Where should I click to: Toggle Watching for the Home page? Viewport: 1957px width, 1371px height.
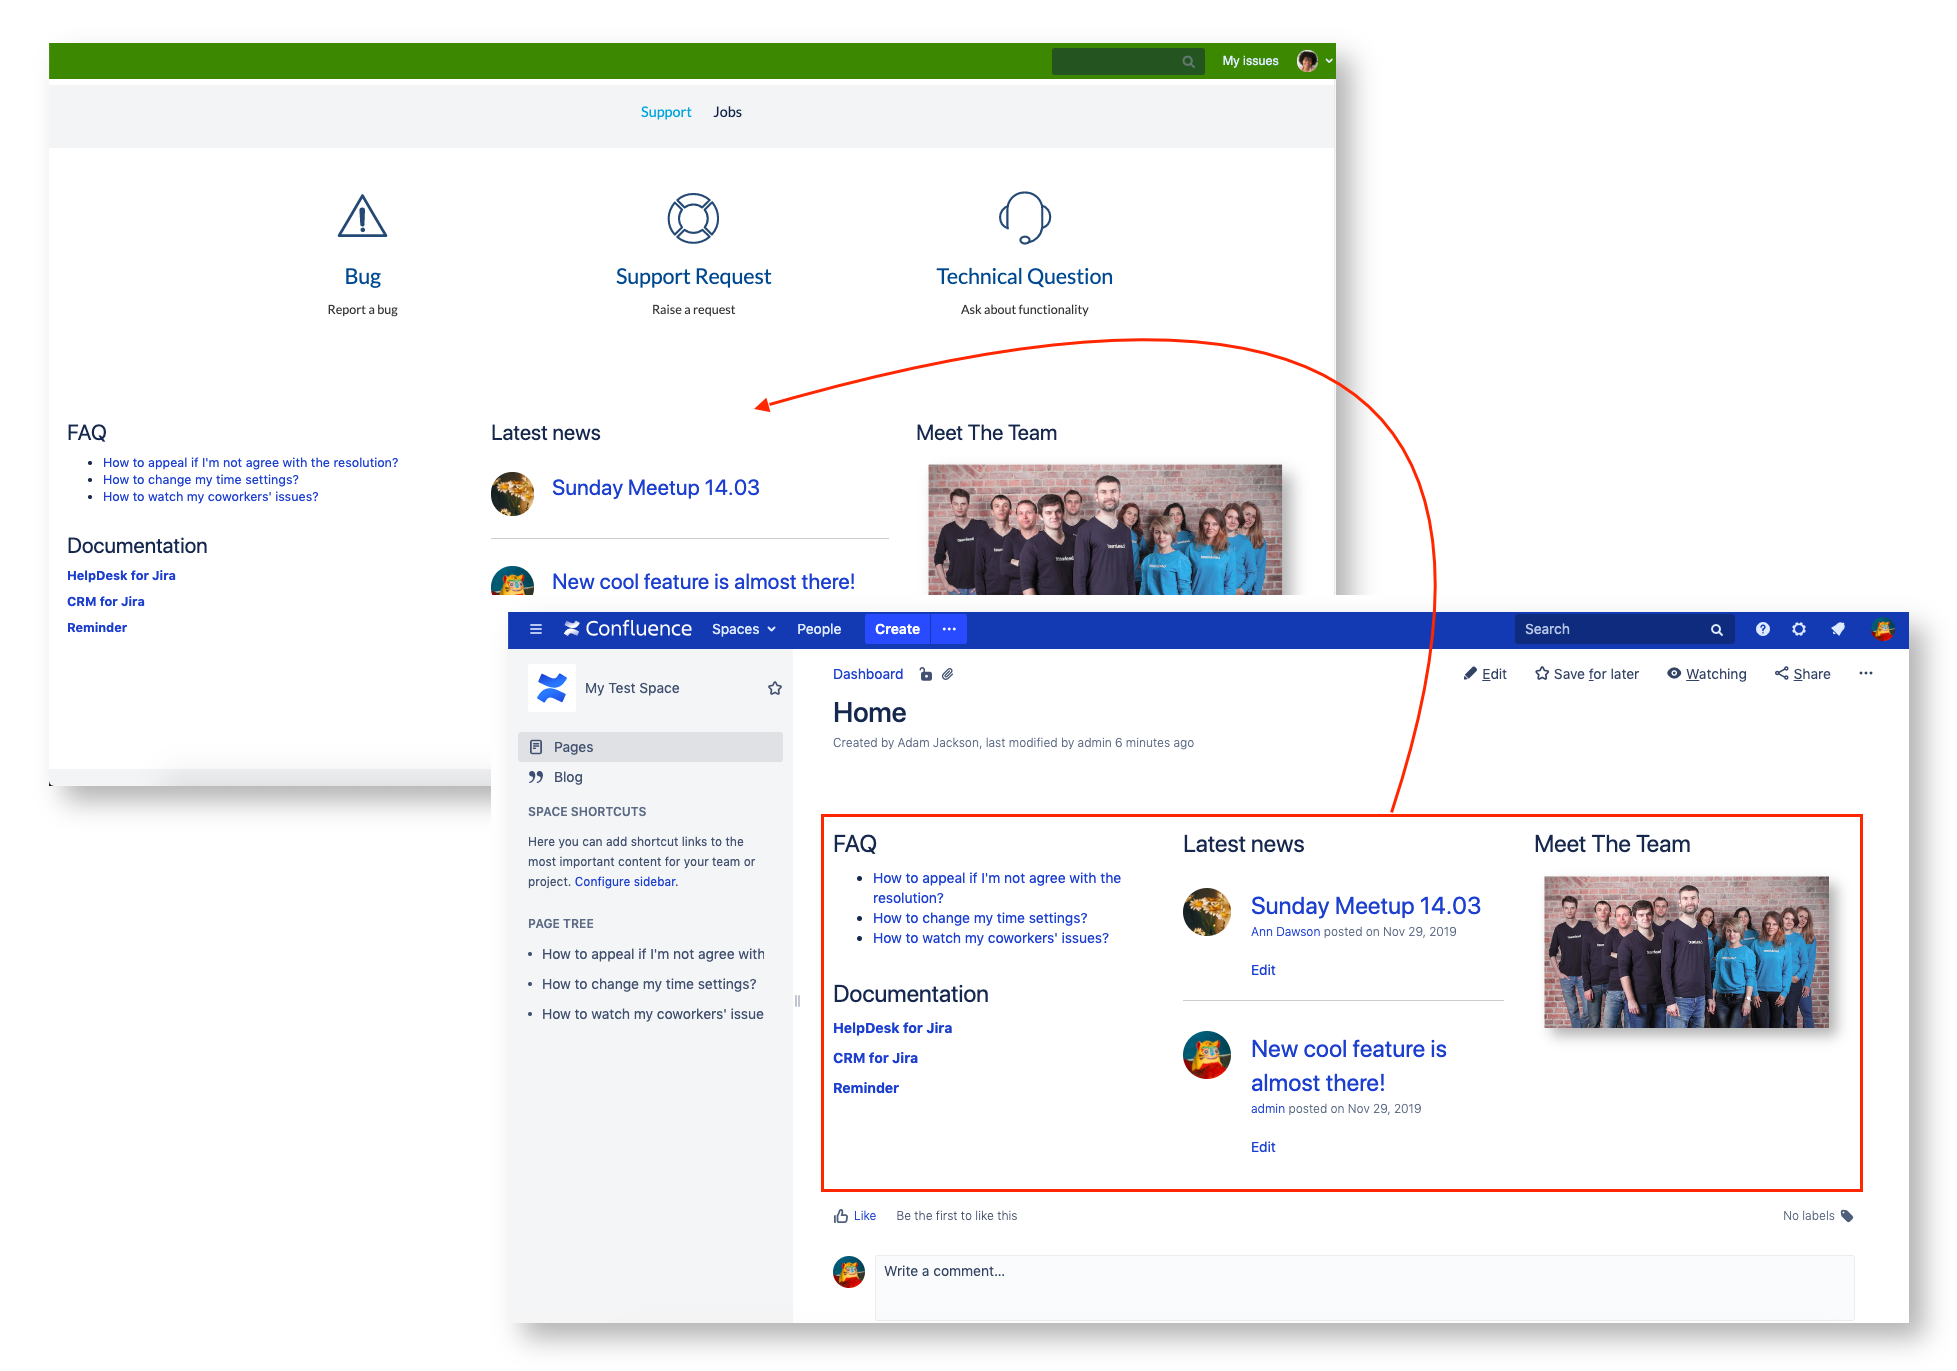click(x=1706, y=673)
